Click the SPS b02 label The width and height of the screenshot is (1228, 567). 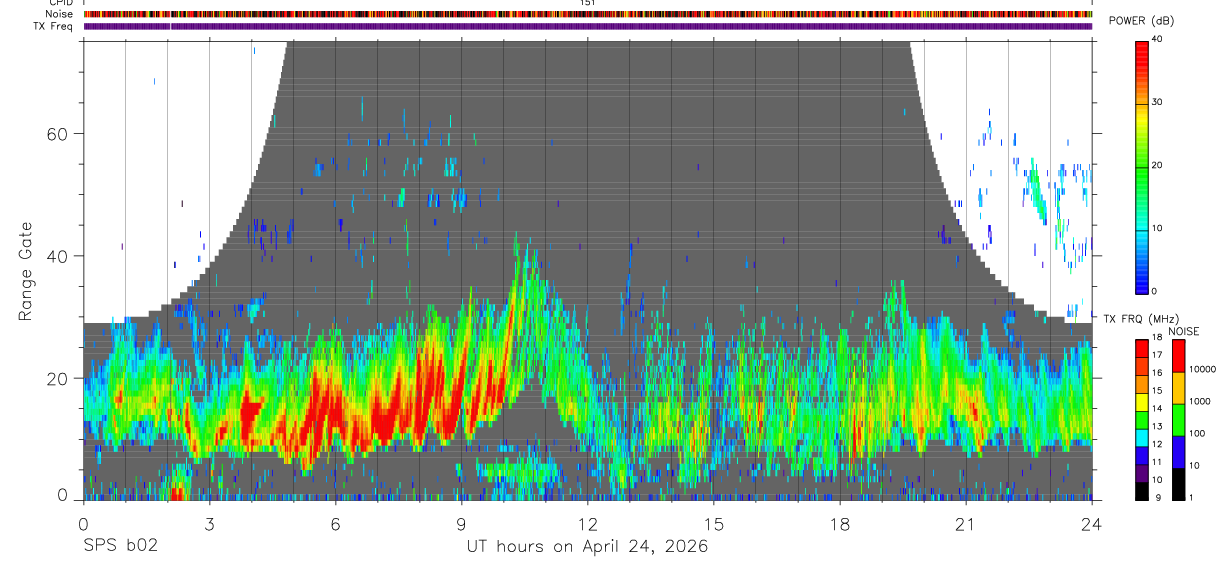pyautogui.click(x=120, y=547)
